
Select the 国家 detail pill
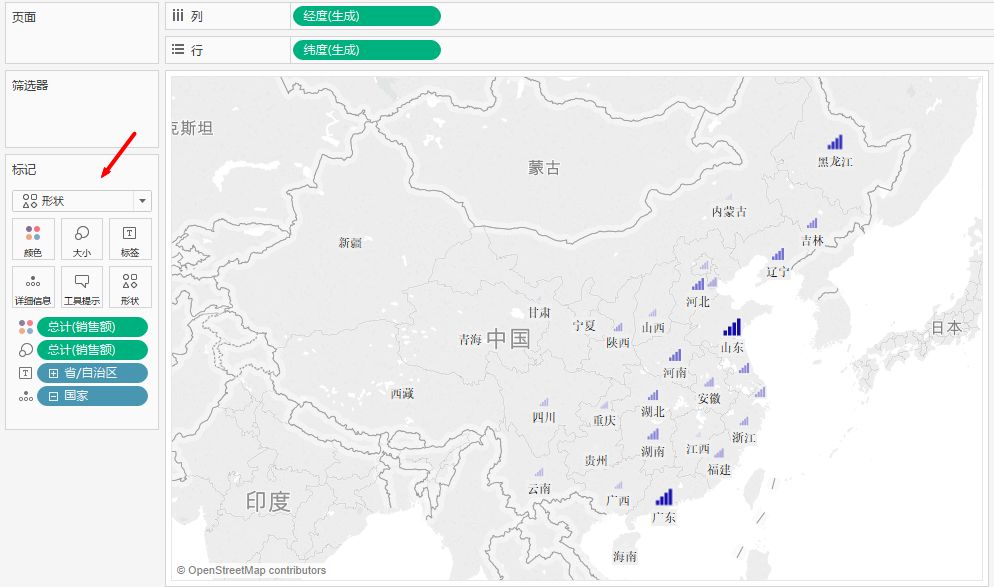tap(93, 396)
